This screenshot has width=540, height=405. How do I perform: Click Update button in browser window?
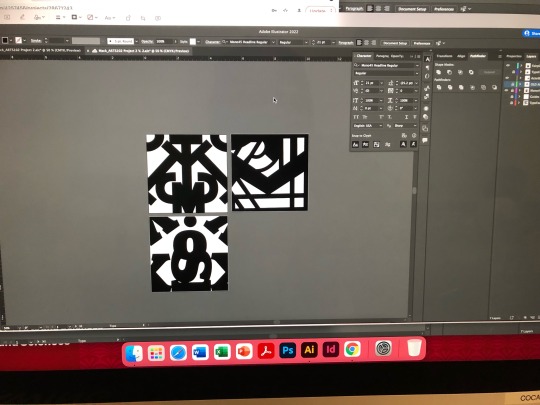tap(321, 11)
